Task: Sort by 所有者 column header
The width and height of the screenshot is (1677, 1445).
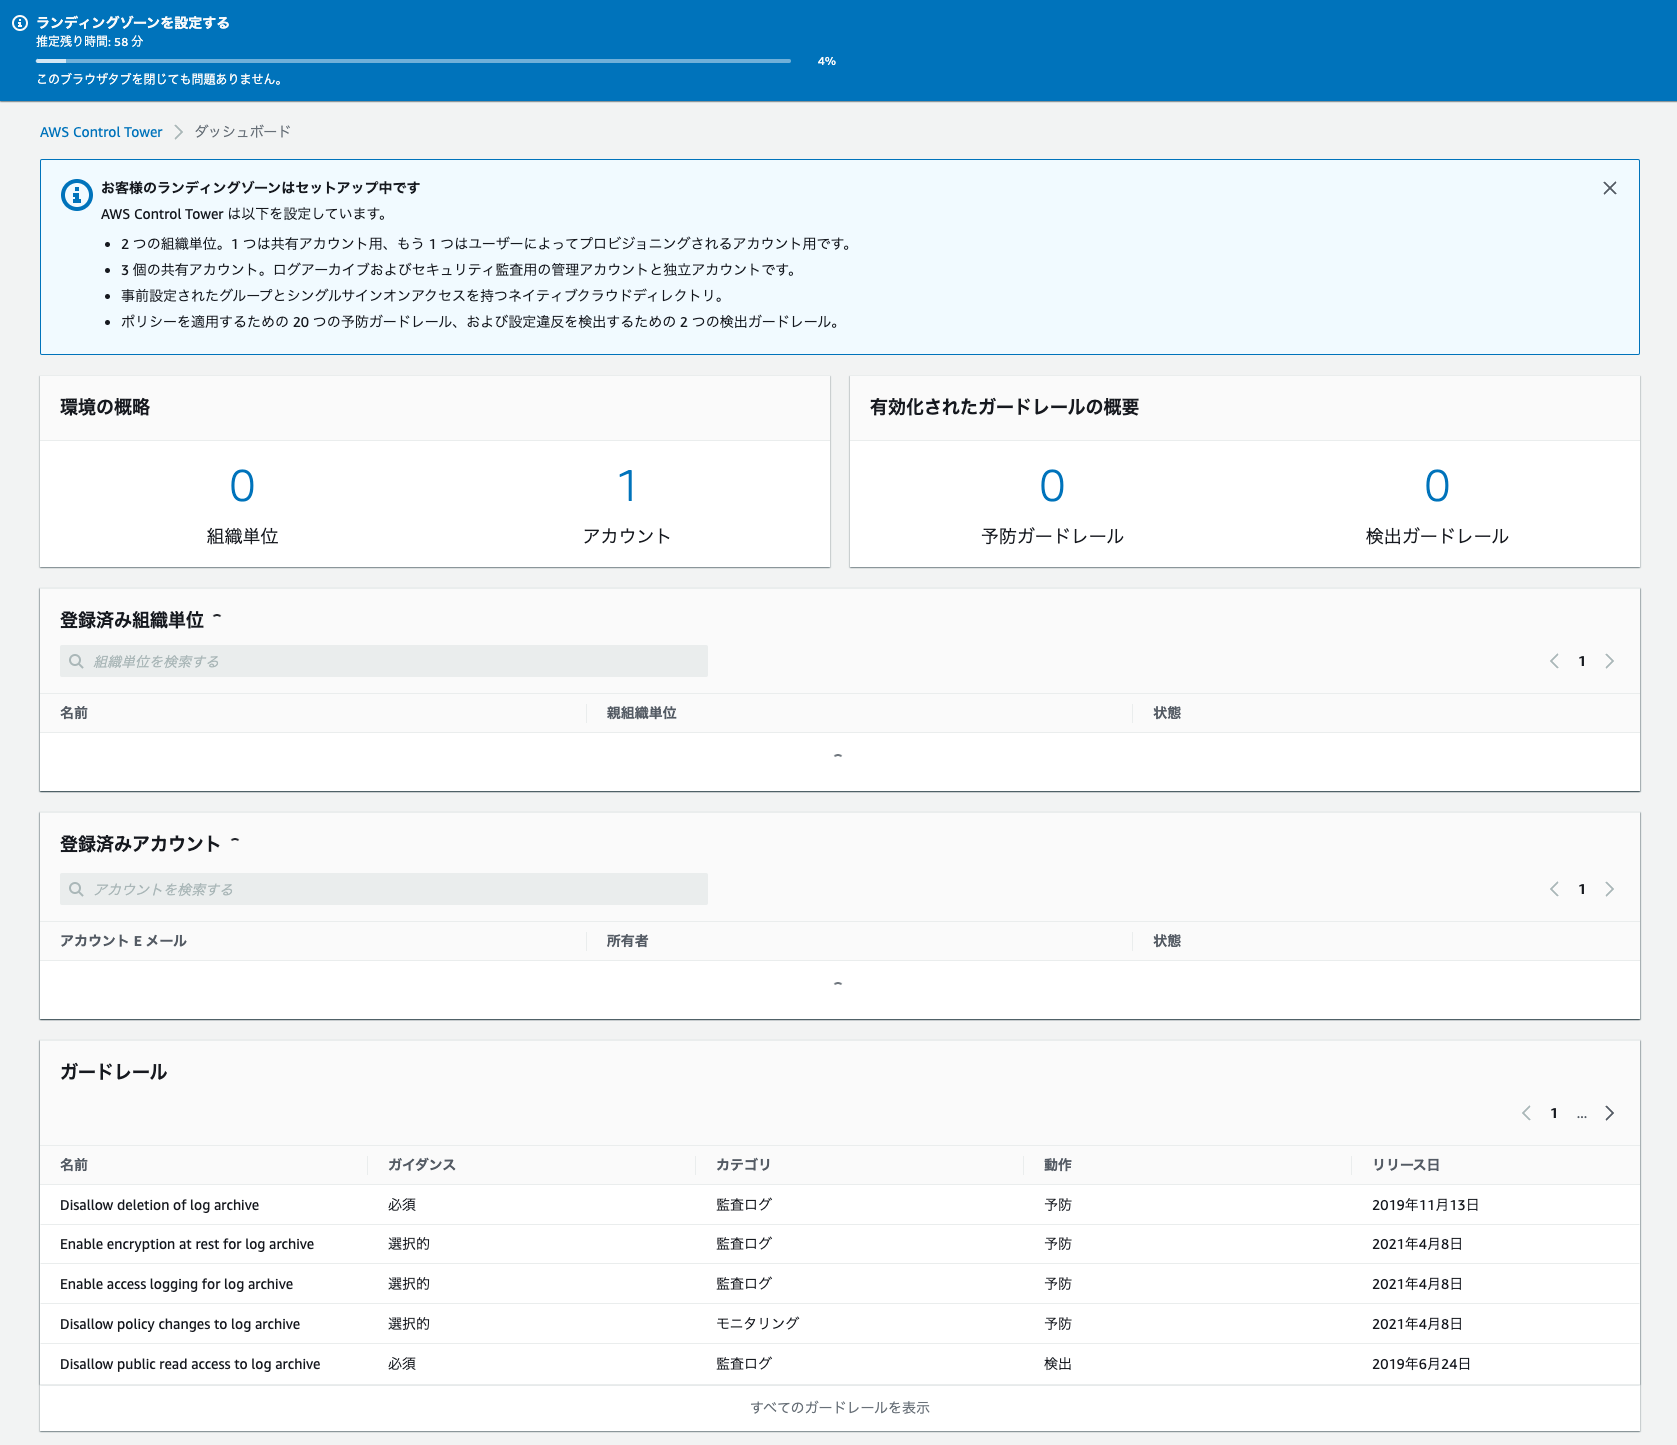Action: 628,941
